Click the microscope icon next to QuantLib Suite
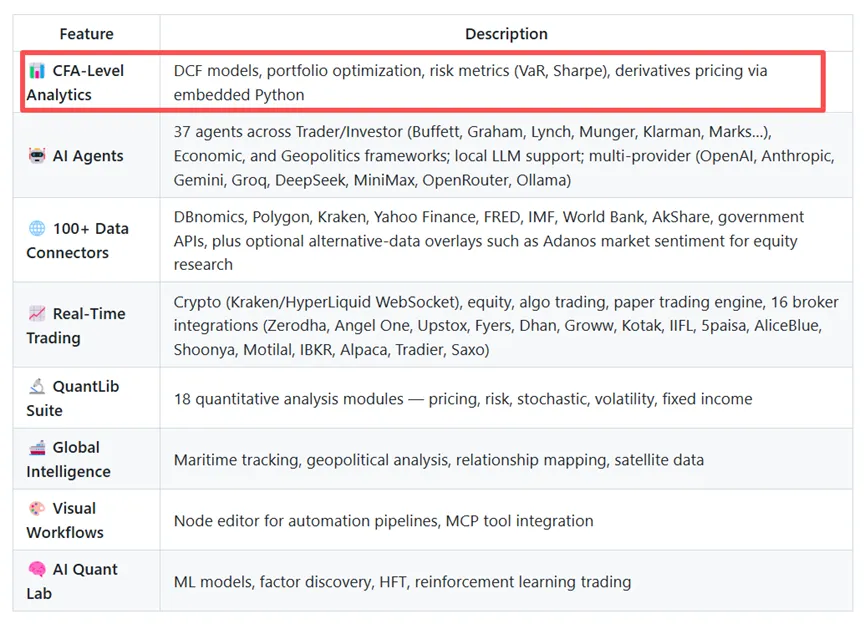 pos(37,387)
